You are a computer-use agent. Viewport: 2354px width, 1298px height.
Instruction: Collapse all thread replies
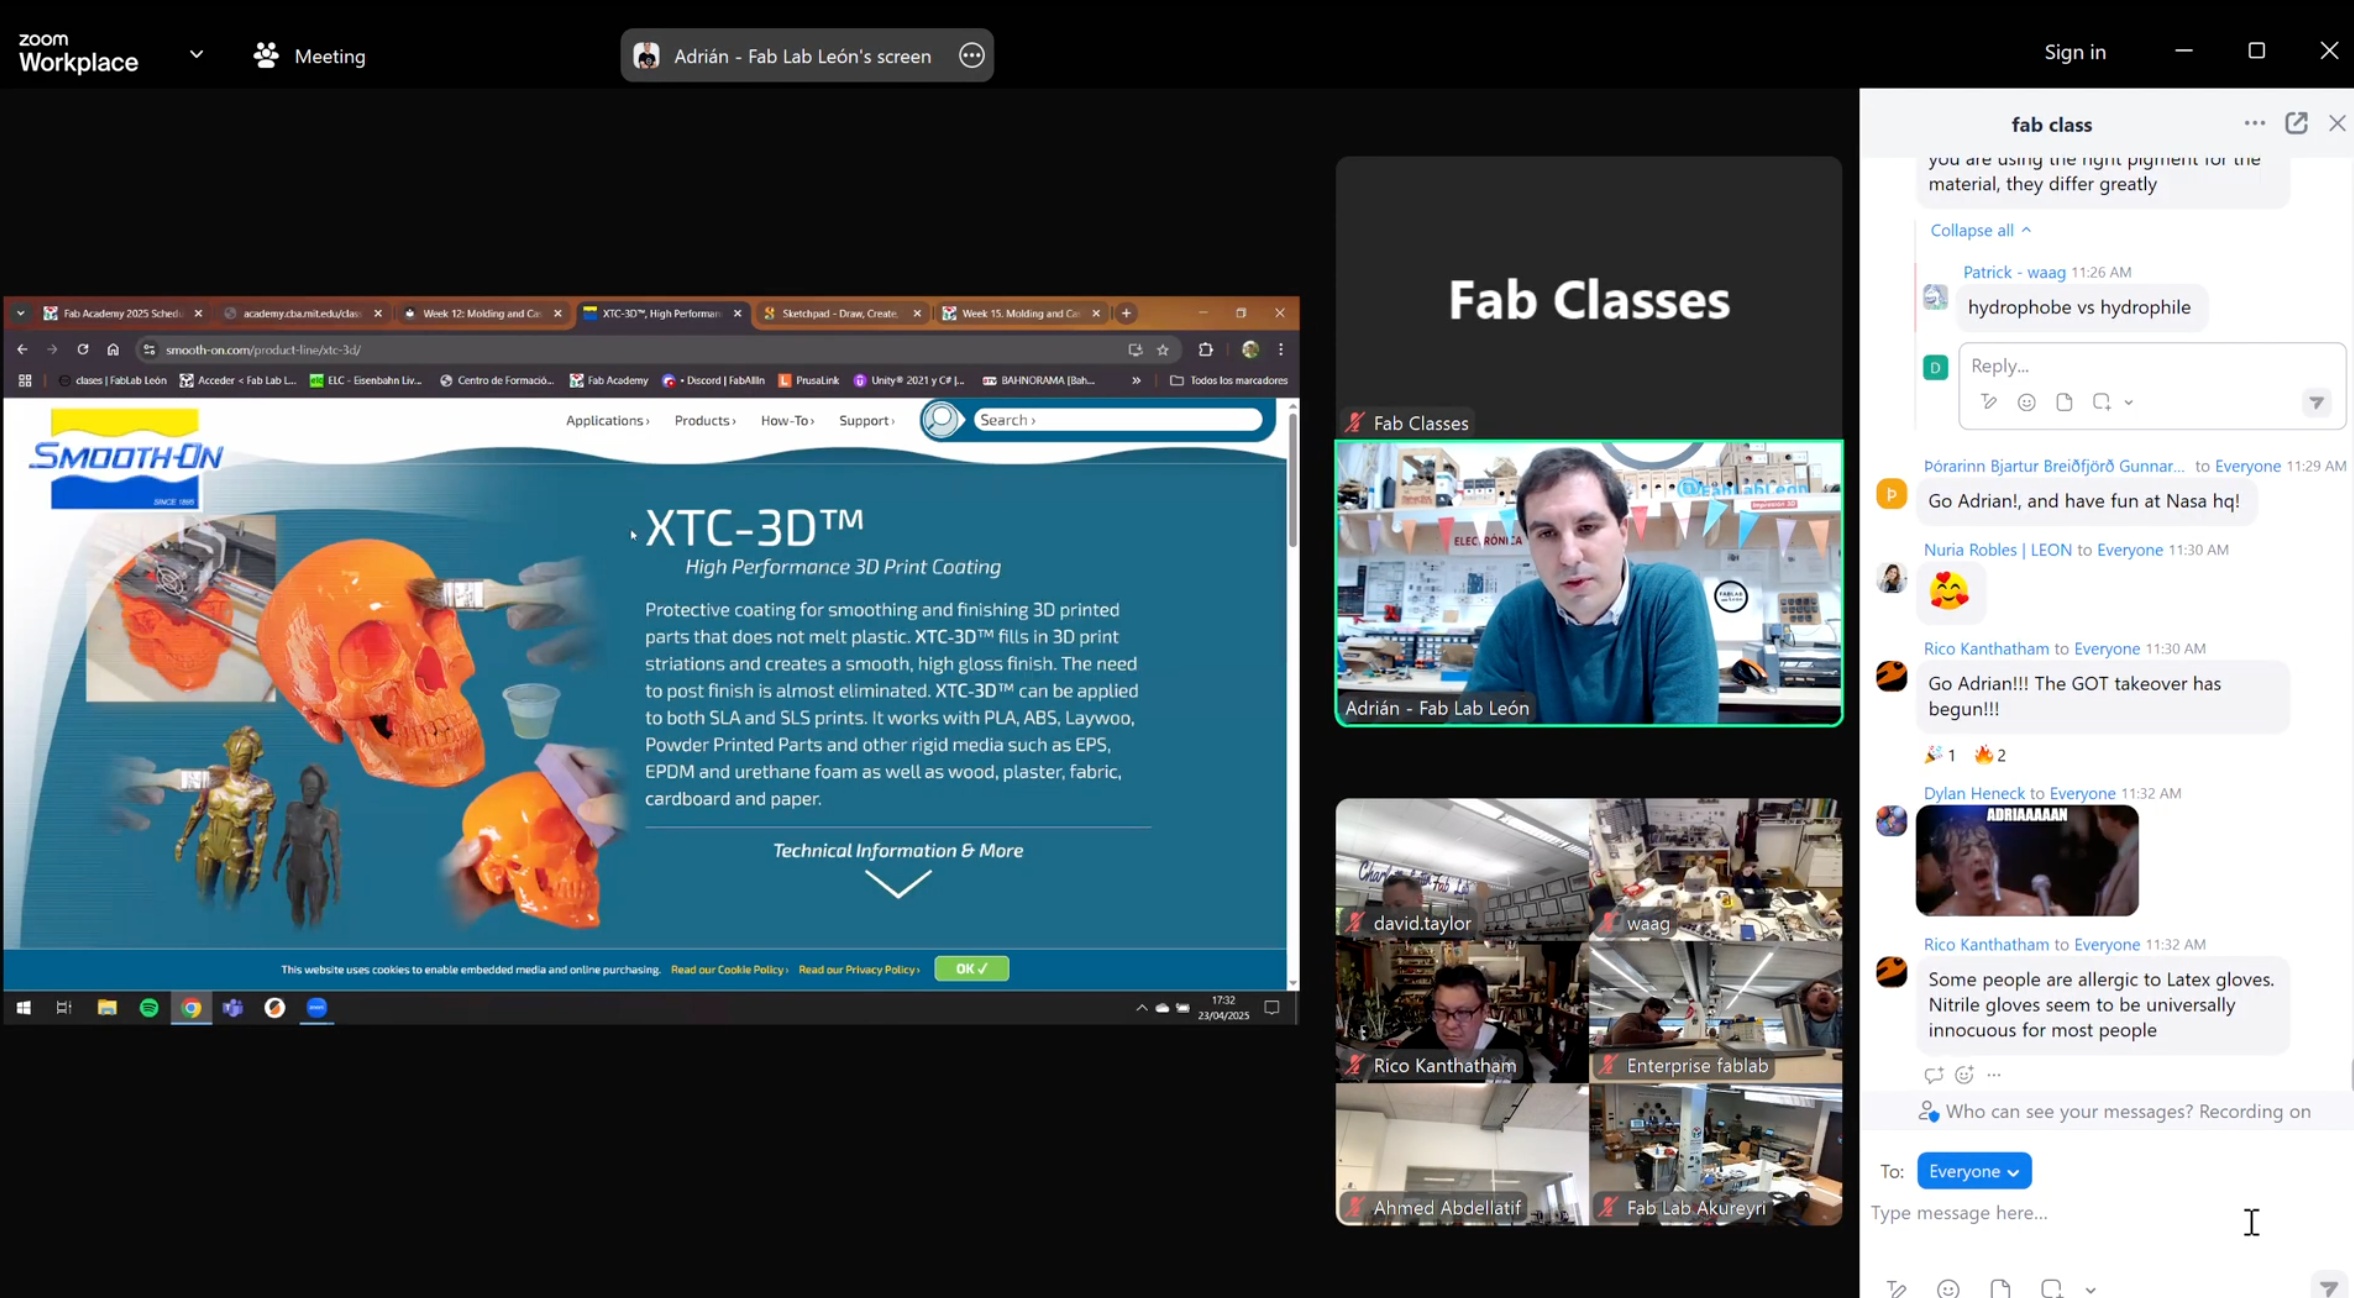[1980, 230]
